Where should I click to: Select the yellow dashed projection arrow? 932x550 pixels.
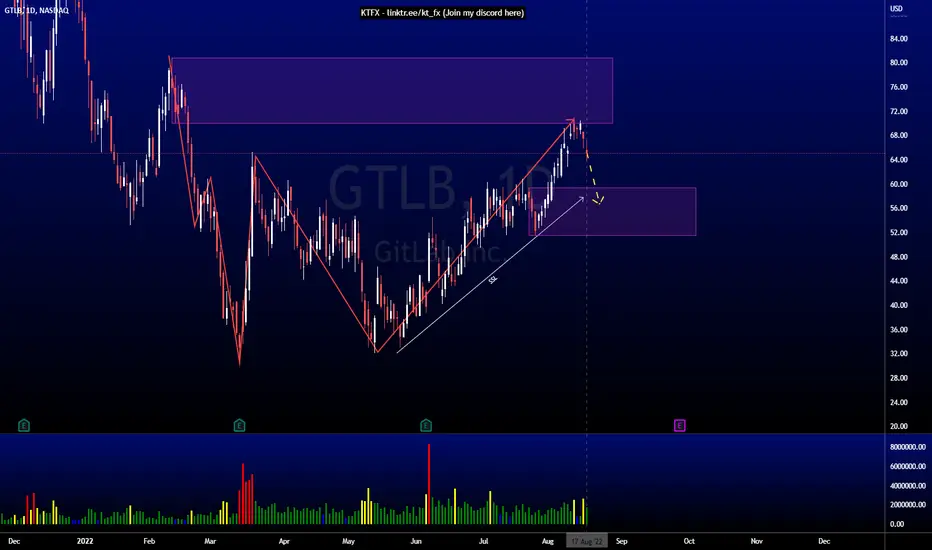click(594, 177)
